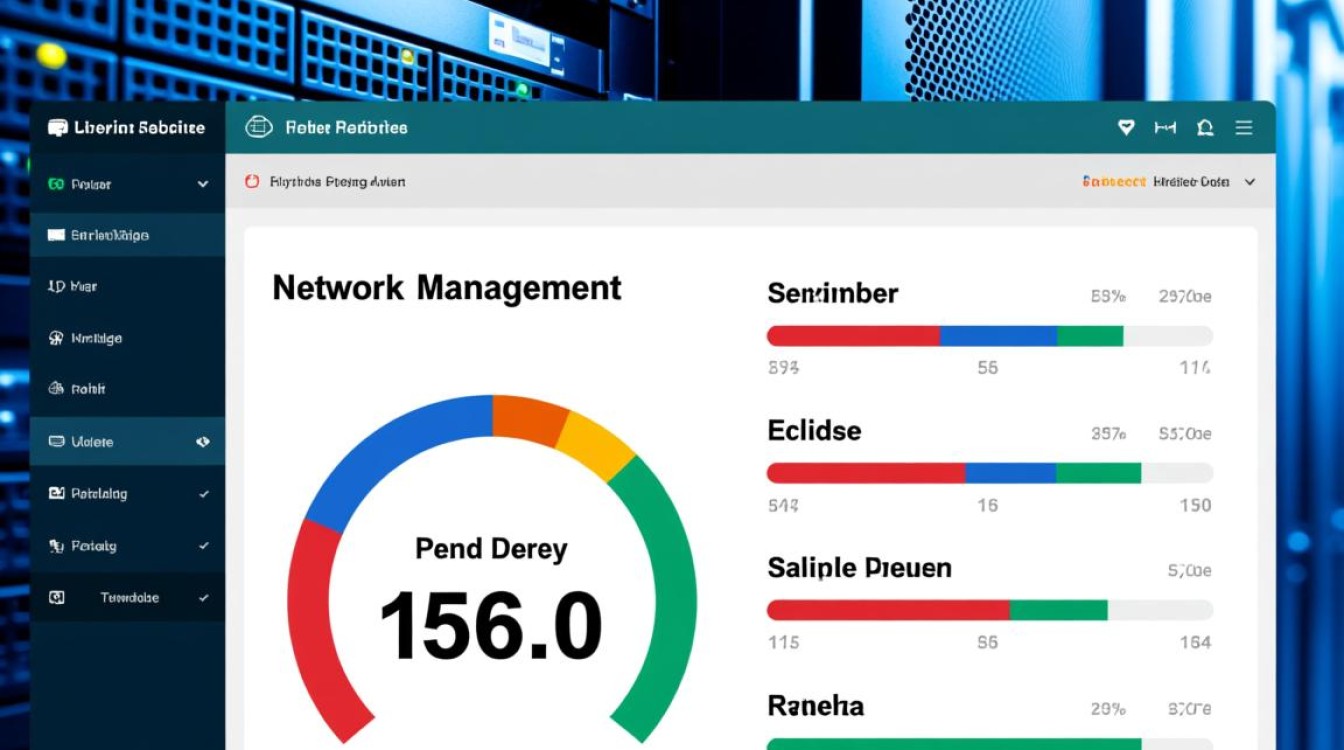This screenshot has height=750, width=1344.
Task: Open notifications via the bell icon
Action: [1205, 128]
